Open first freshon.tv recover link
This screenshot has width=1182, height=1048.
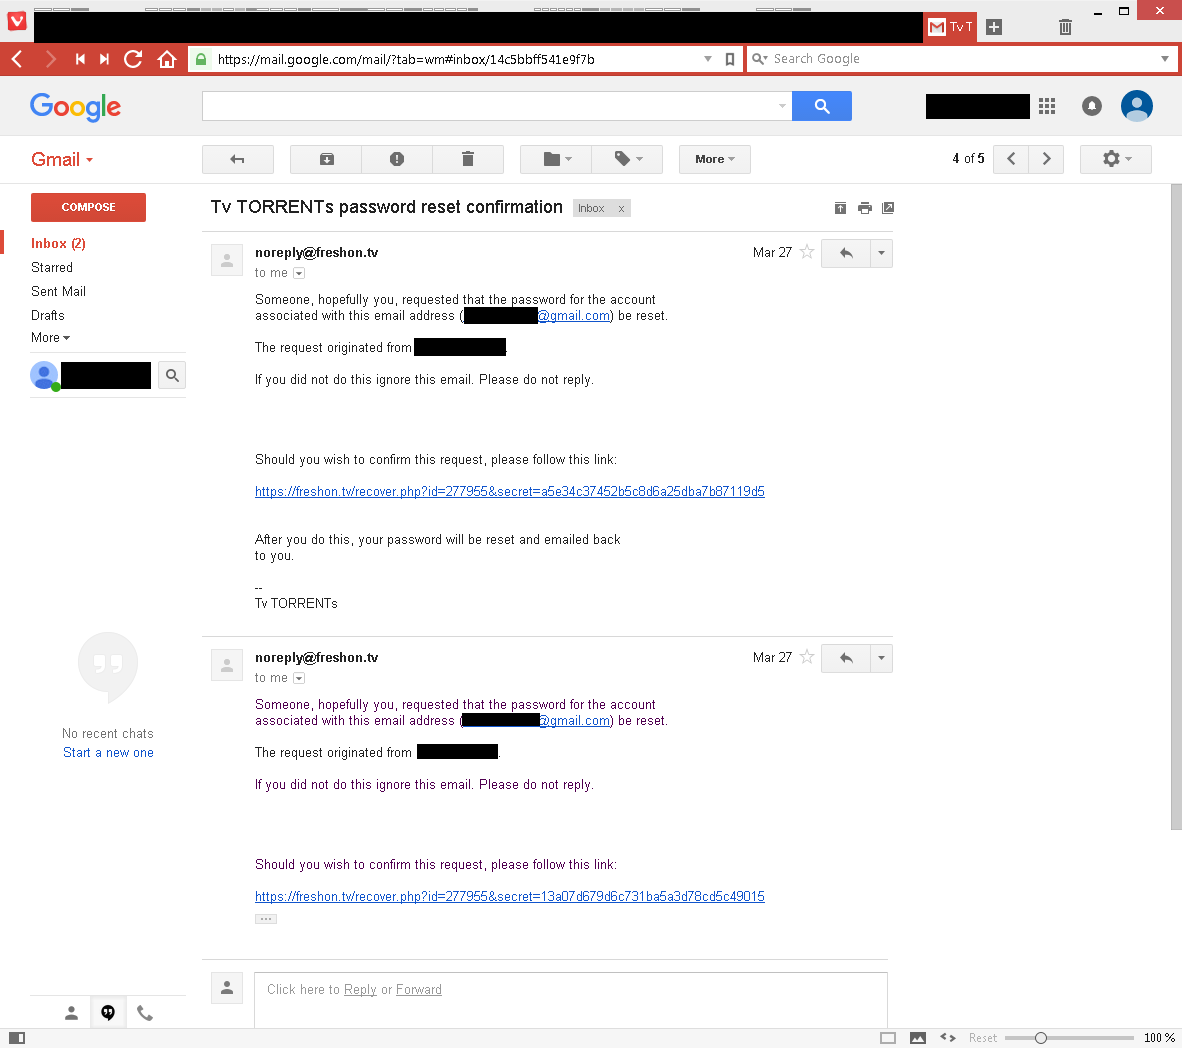click(x=510, y=492)
